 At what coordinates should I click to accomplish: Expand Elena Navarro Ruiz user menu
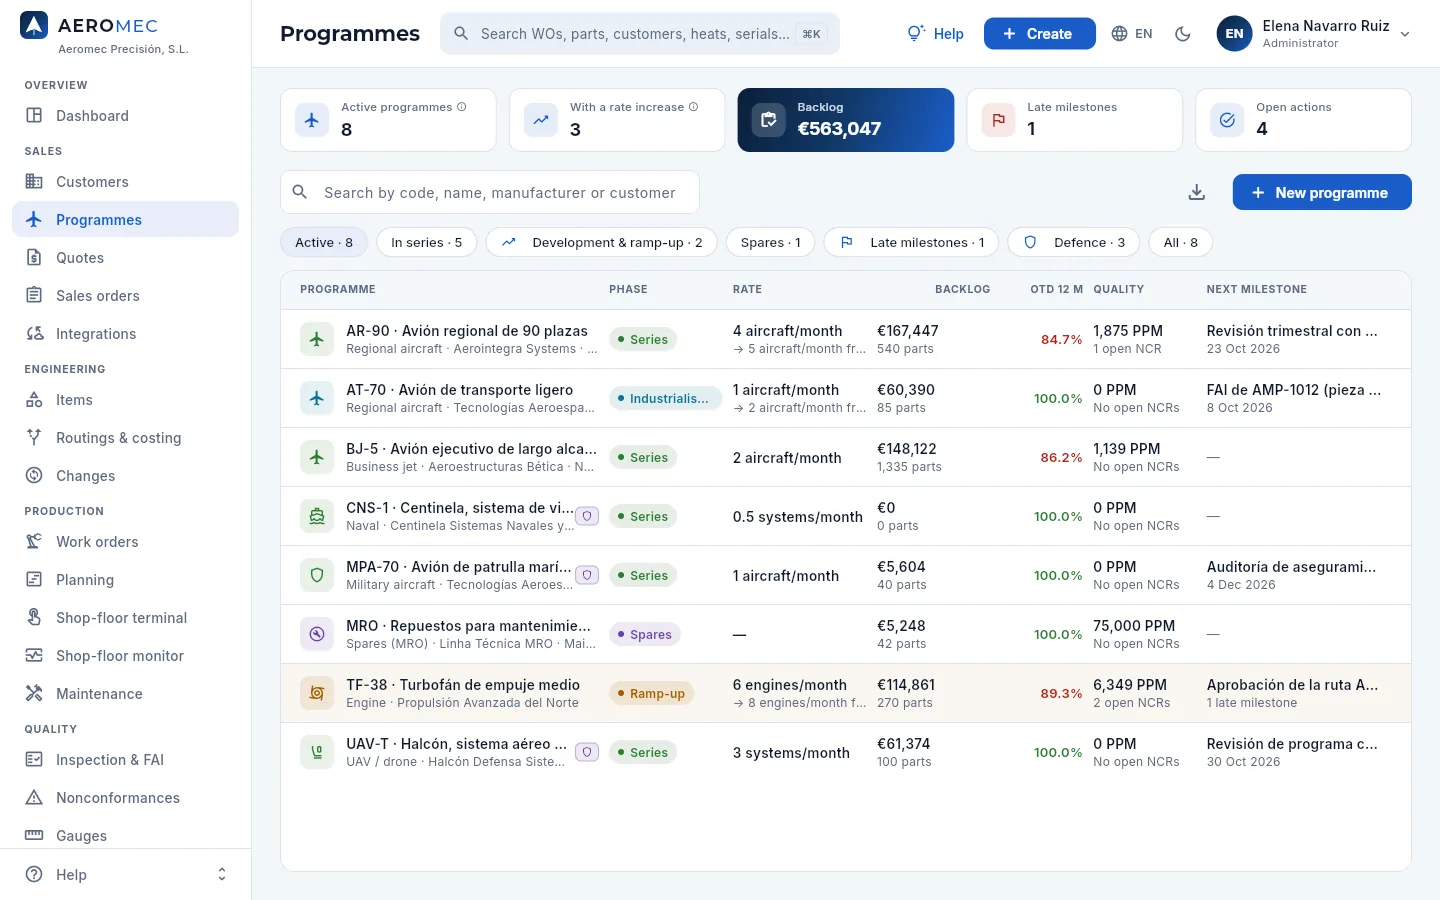pos(1314,34)
